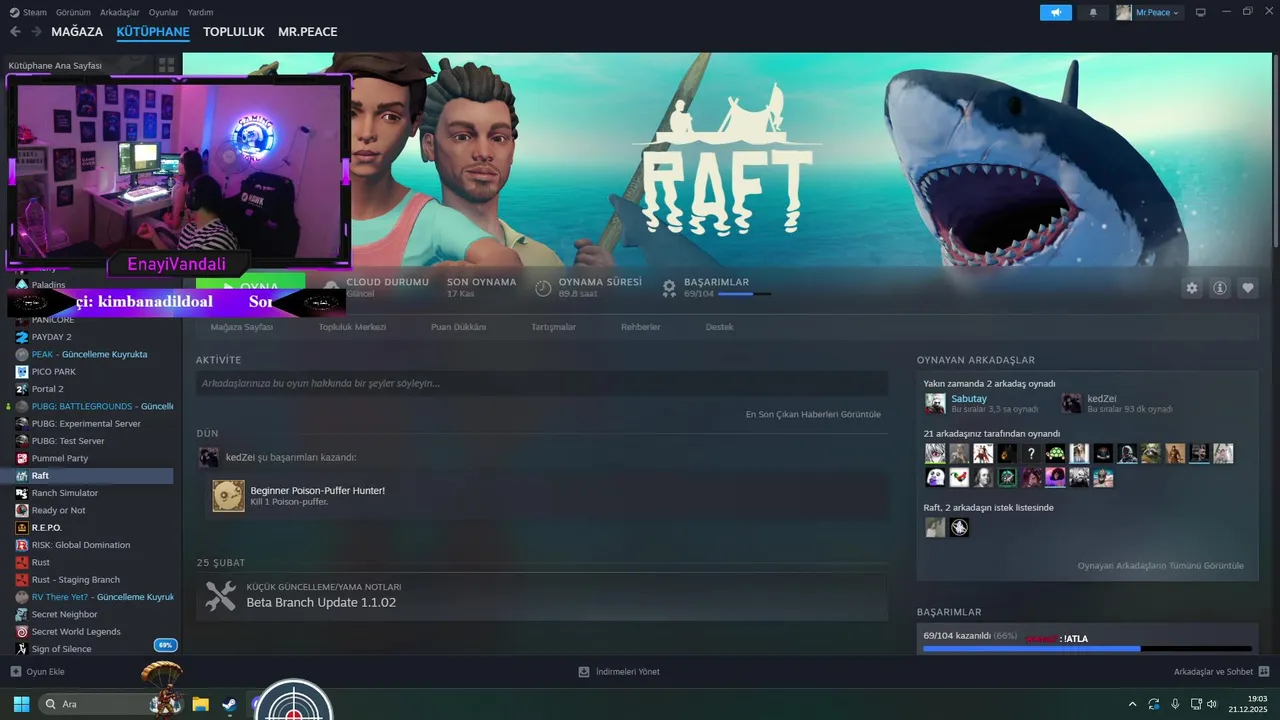
Task: Select Pummel Party in library list
Action: 60,458
